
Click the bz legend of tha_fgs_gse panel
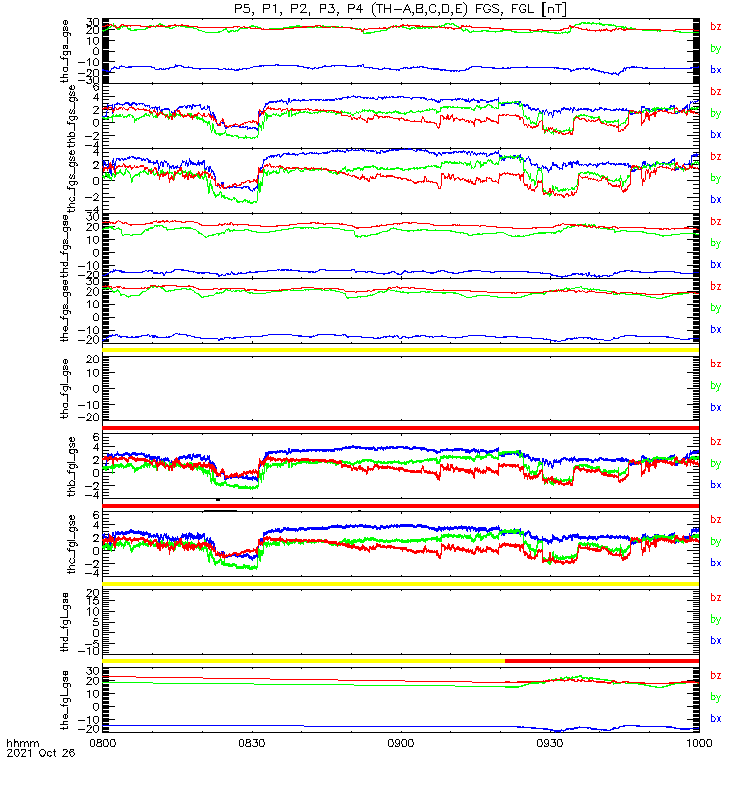[x=716, y=27]
